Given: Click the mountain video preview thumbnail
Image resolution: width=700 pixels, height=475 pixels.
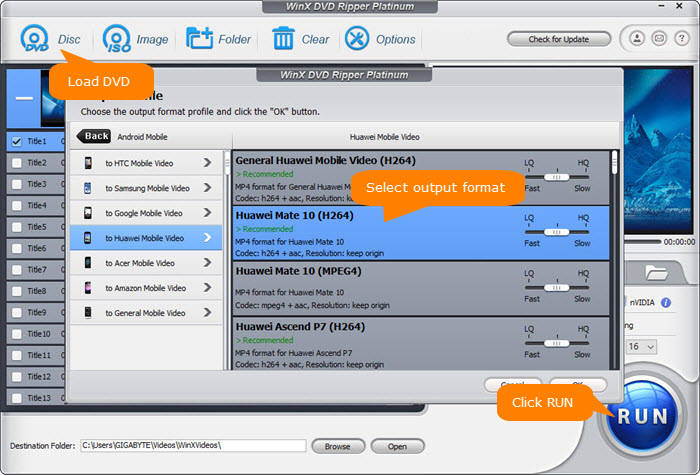Looking at the screenshot, I should (x=657, y=150).
